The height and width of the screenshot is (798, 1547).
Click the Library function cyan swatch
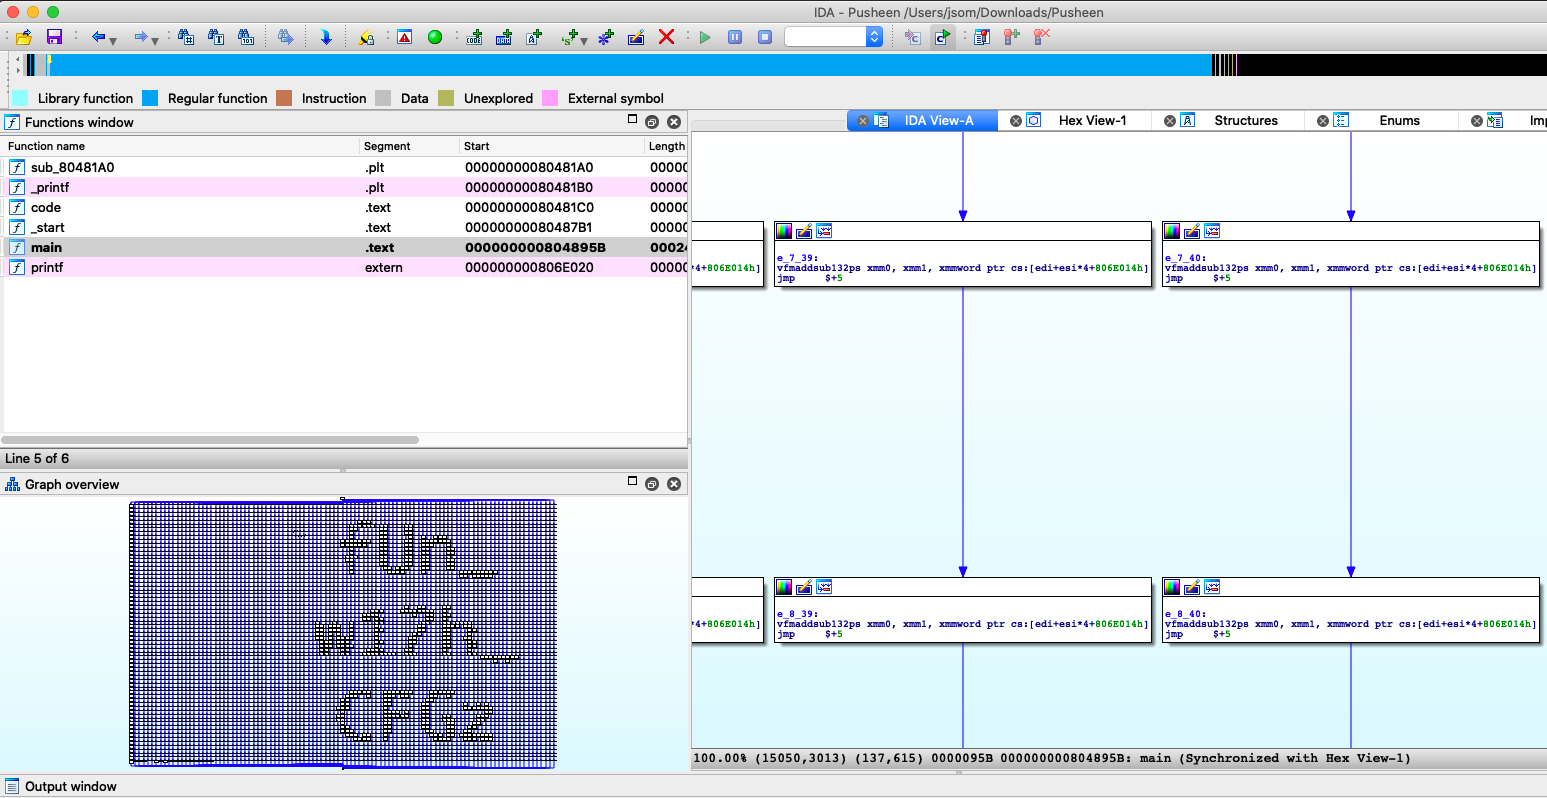point(20,98)
